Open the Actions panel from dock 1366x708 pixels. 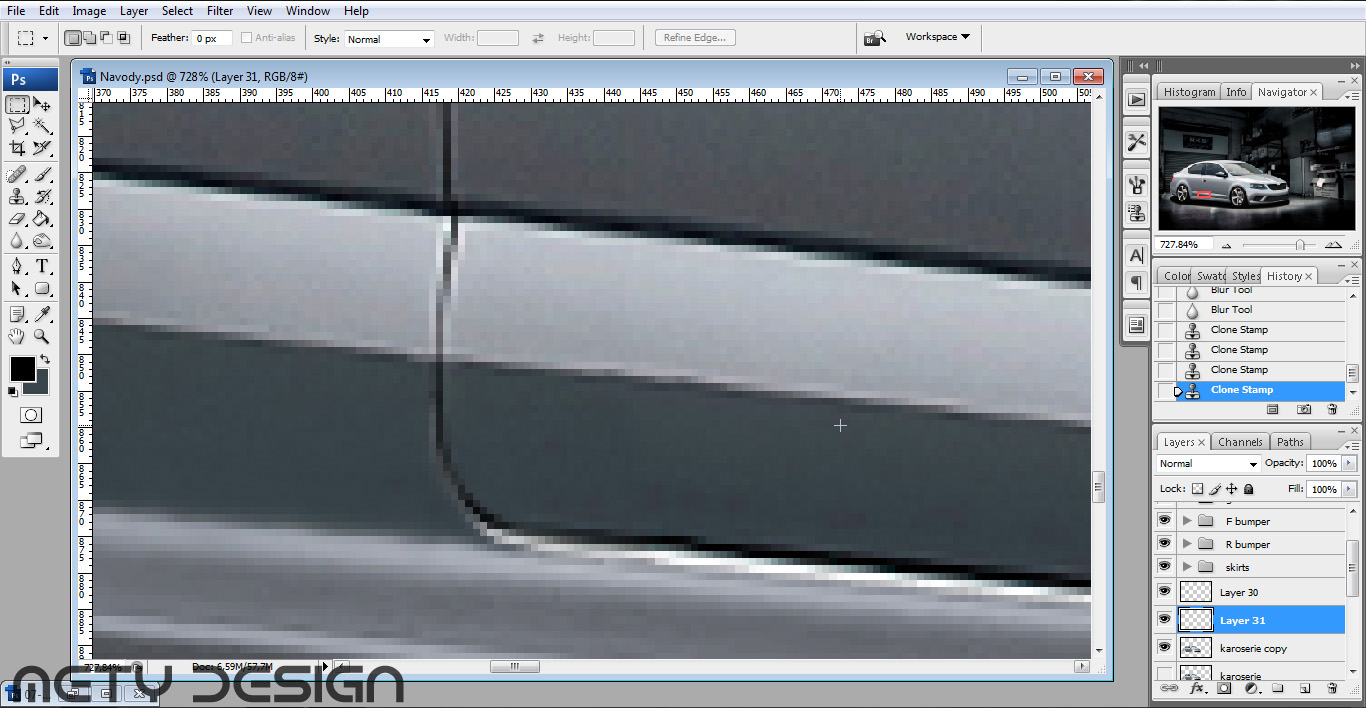[1136, 99]
